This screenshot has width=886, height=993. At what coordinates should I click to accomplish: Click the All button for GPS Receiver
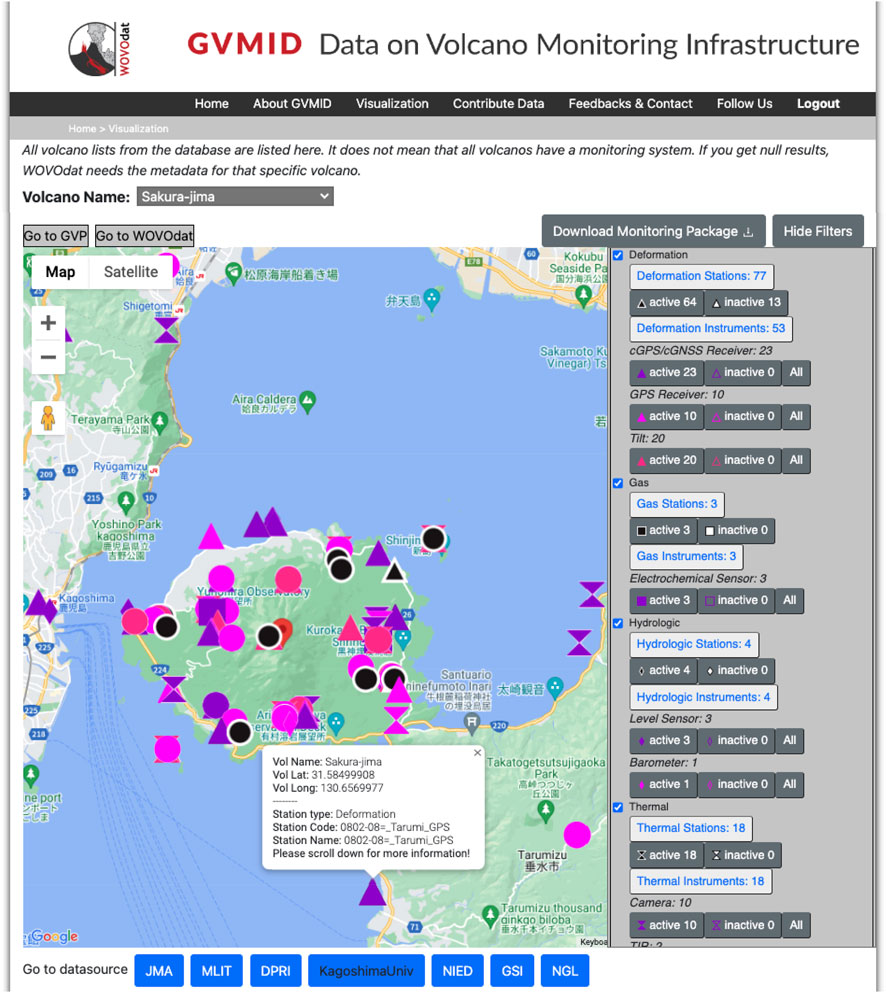pyautogui.click(x=796, y=417)
